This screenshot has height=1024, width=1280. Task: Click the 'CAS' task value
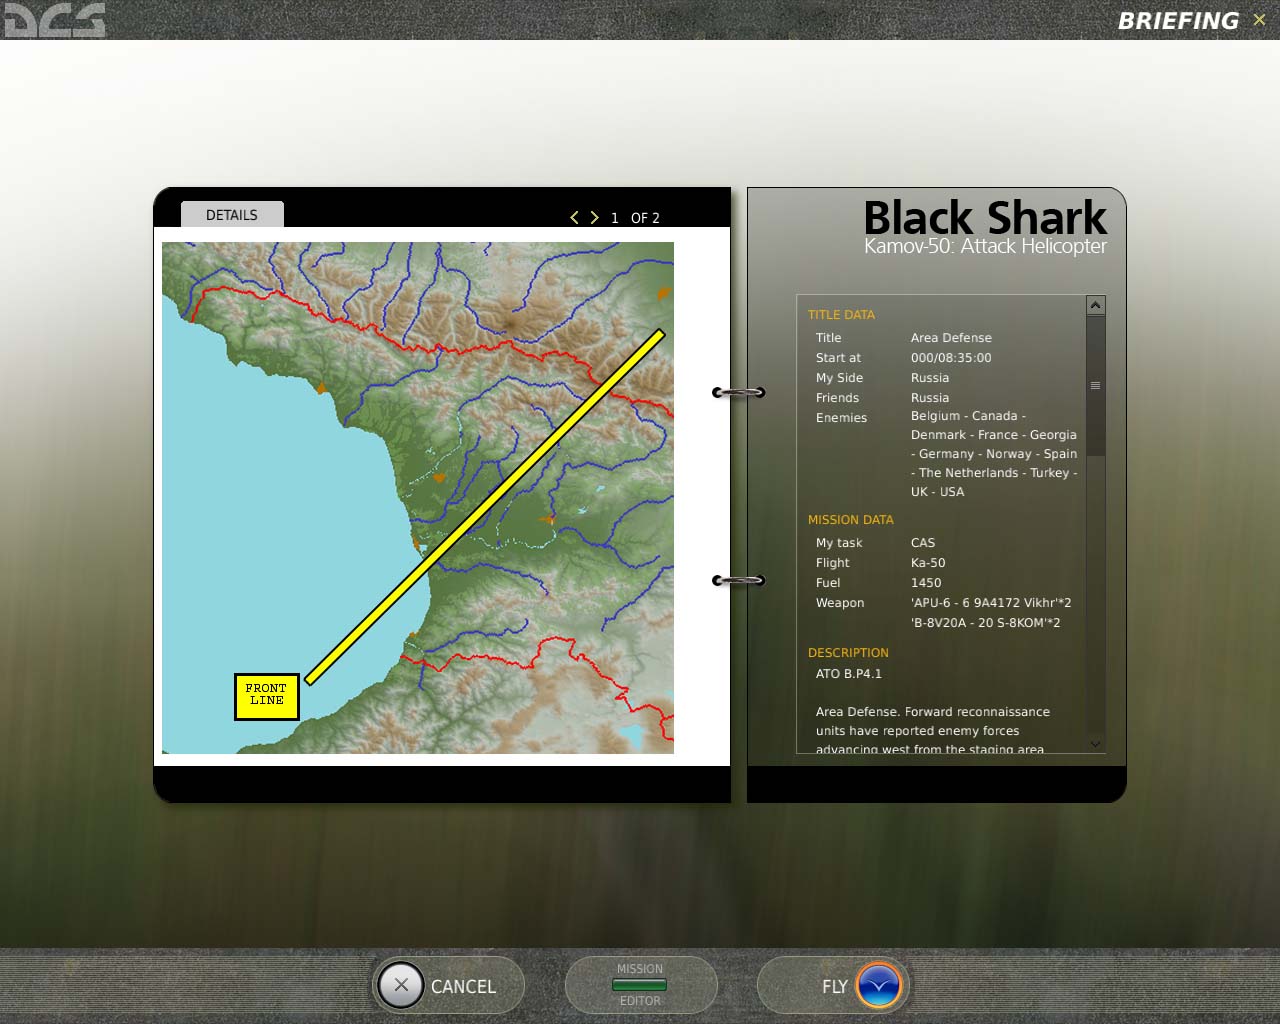923,543
